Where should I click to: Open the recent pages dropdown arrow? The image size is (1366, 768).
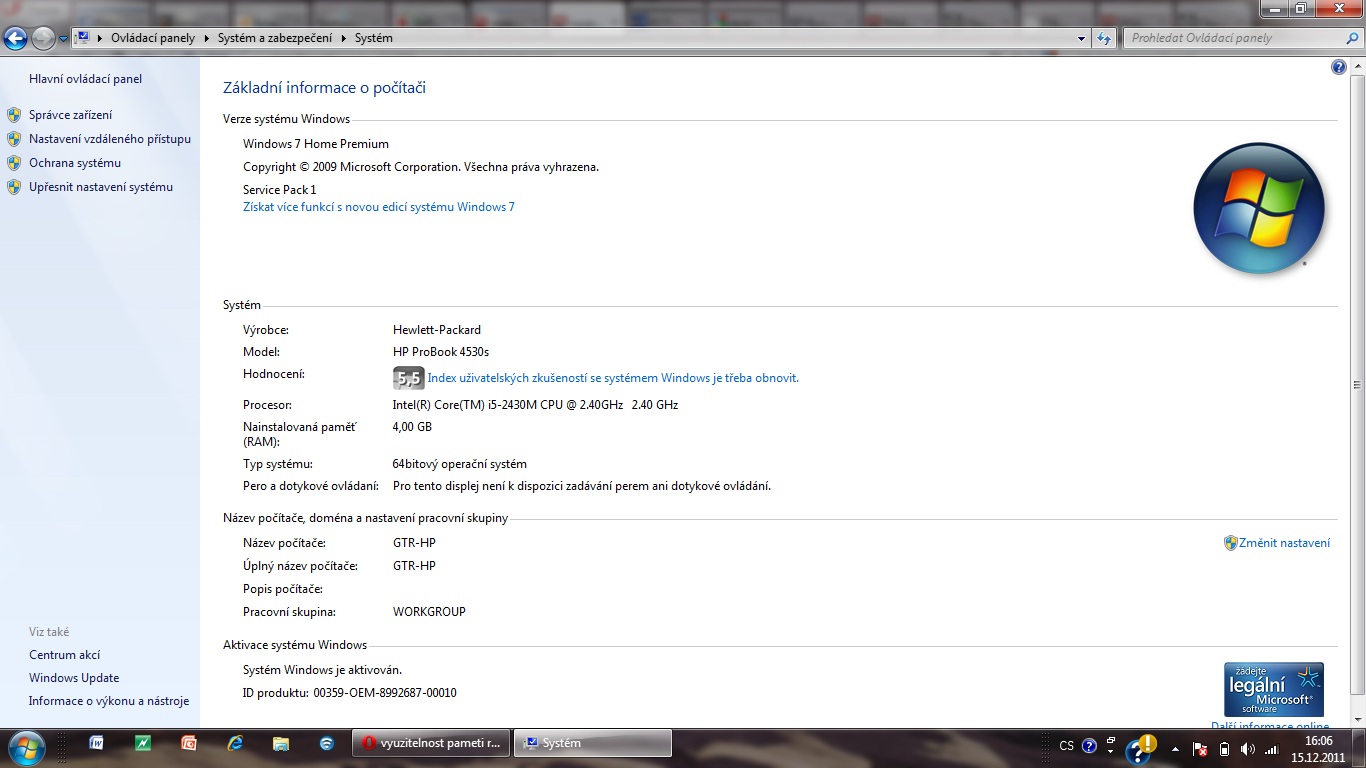point(64,38)
